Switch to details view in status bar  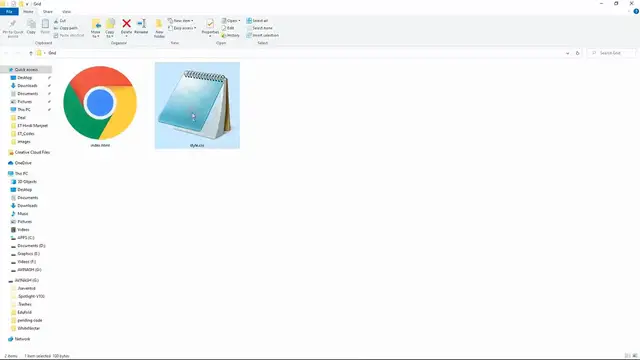tap(628, 356)
